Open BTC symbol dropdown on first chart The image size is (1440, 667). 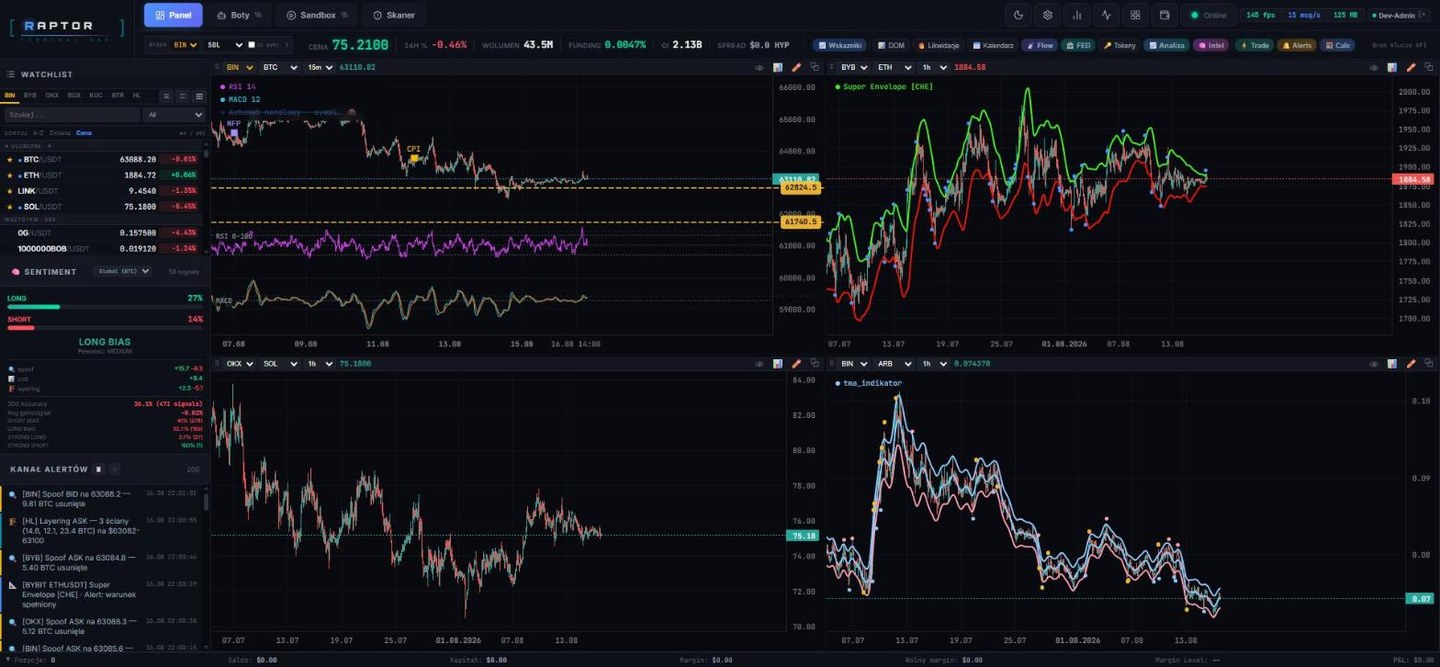click(x=279, y=67)
